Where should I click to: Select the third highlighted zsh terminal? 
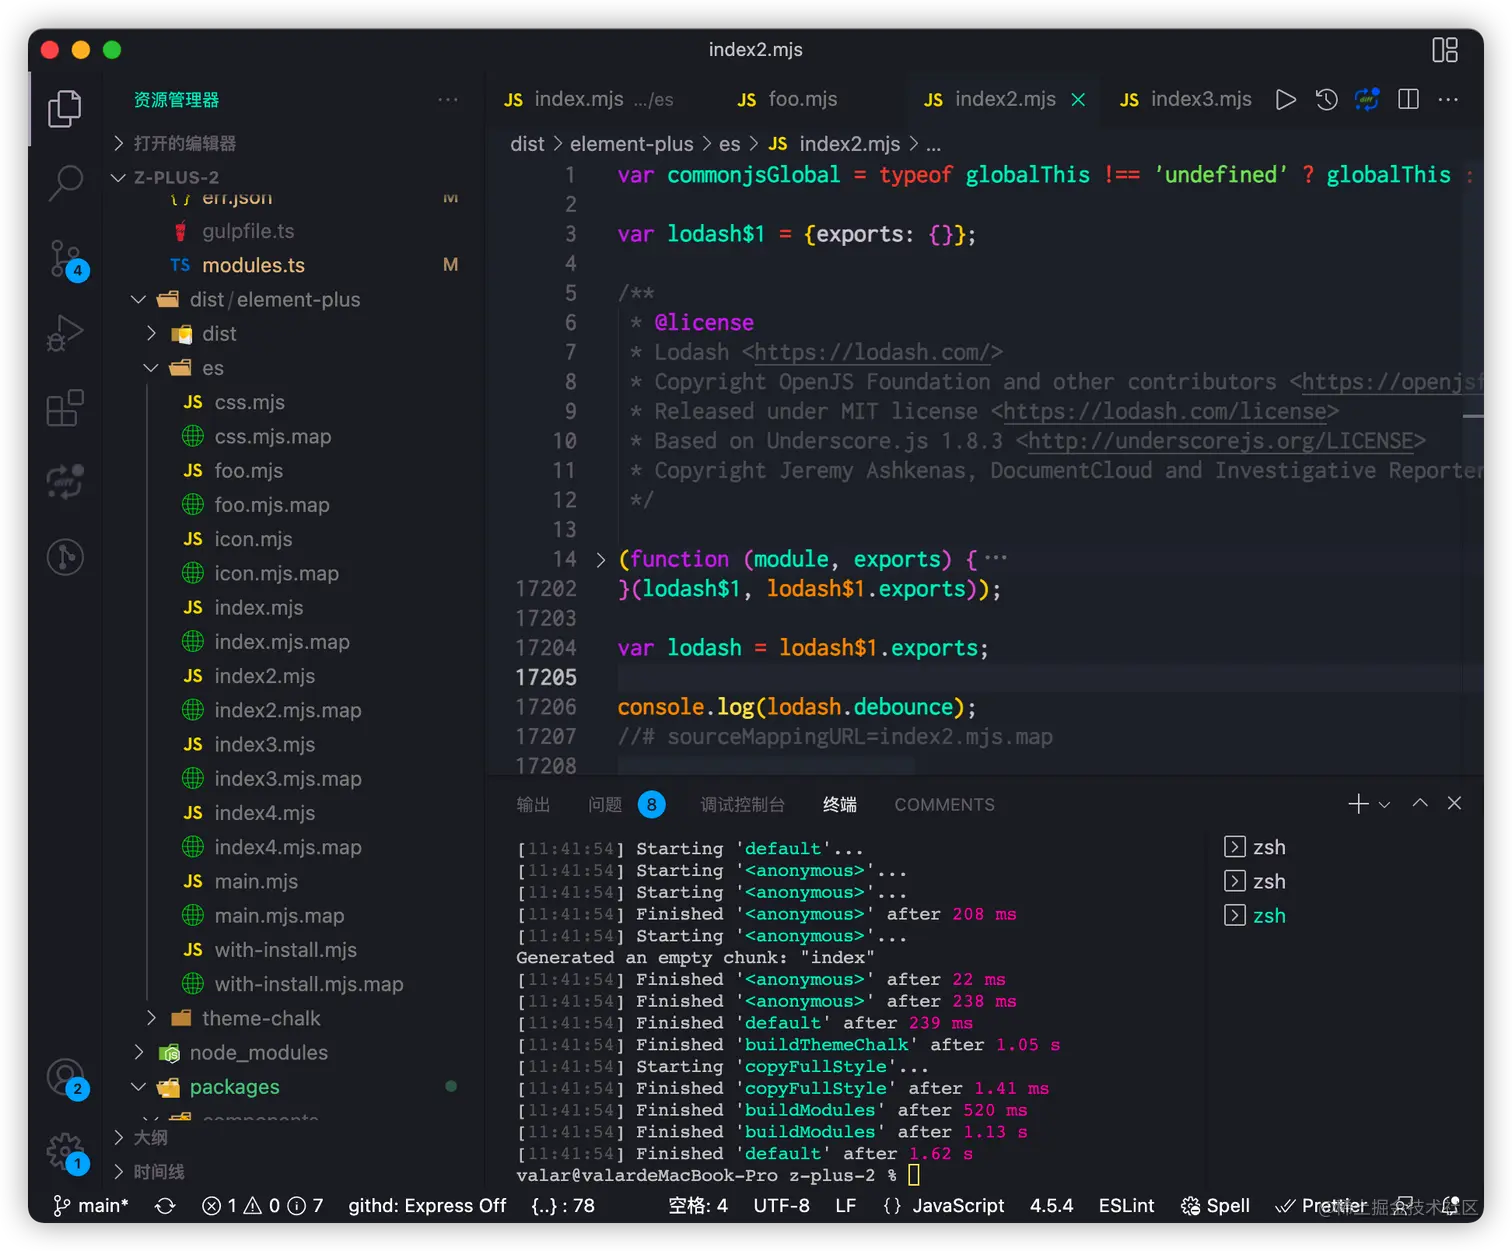pos(1256,915)
